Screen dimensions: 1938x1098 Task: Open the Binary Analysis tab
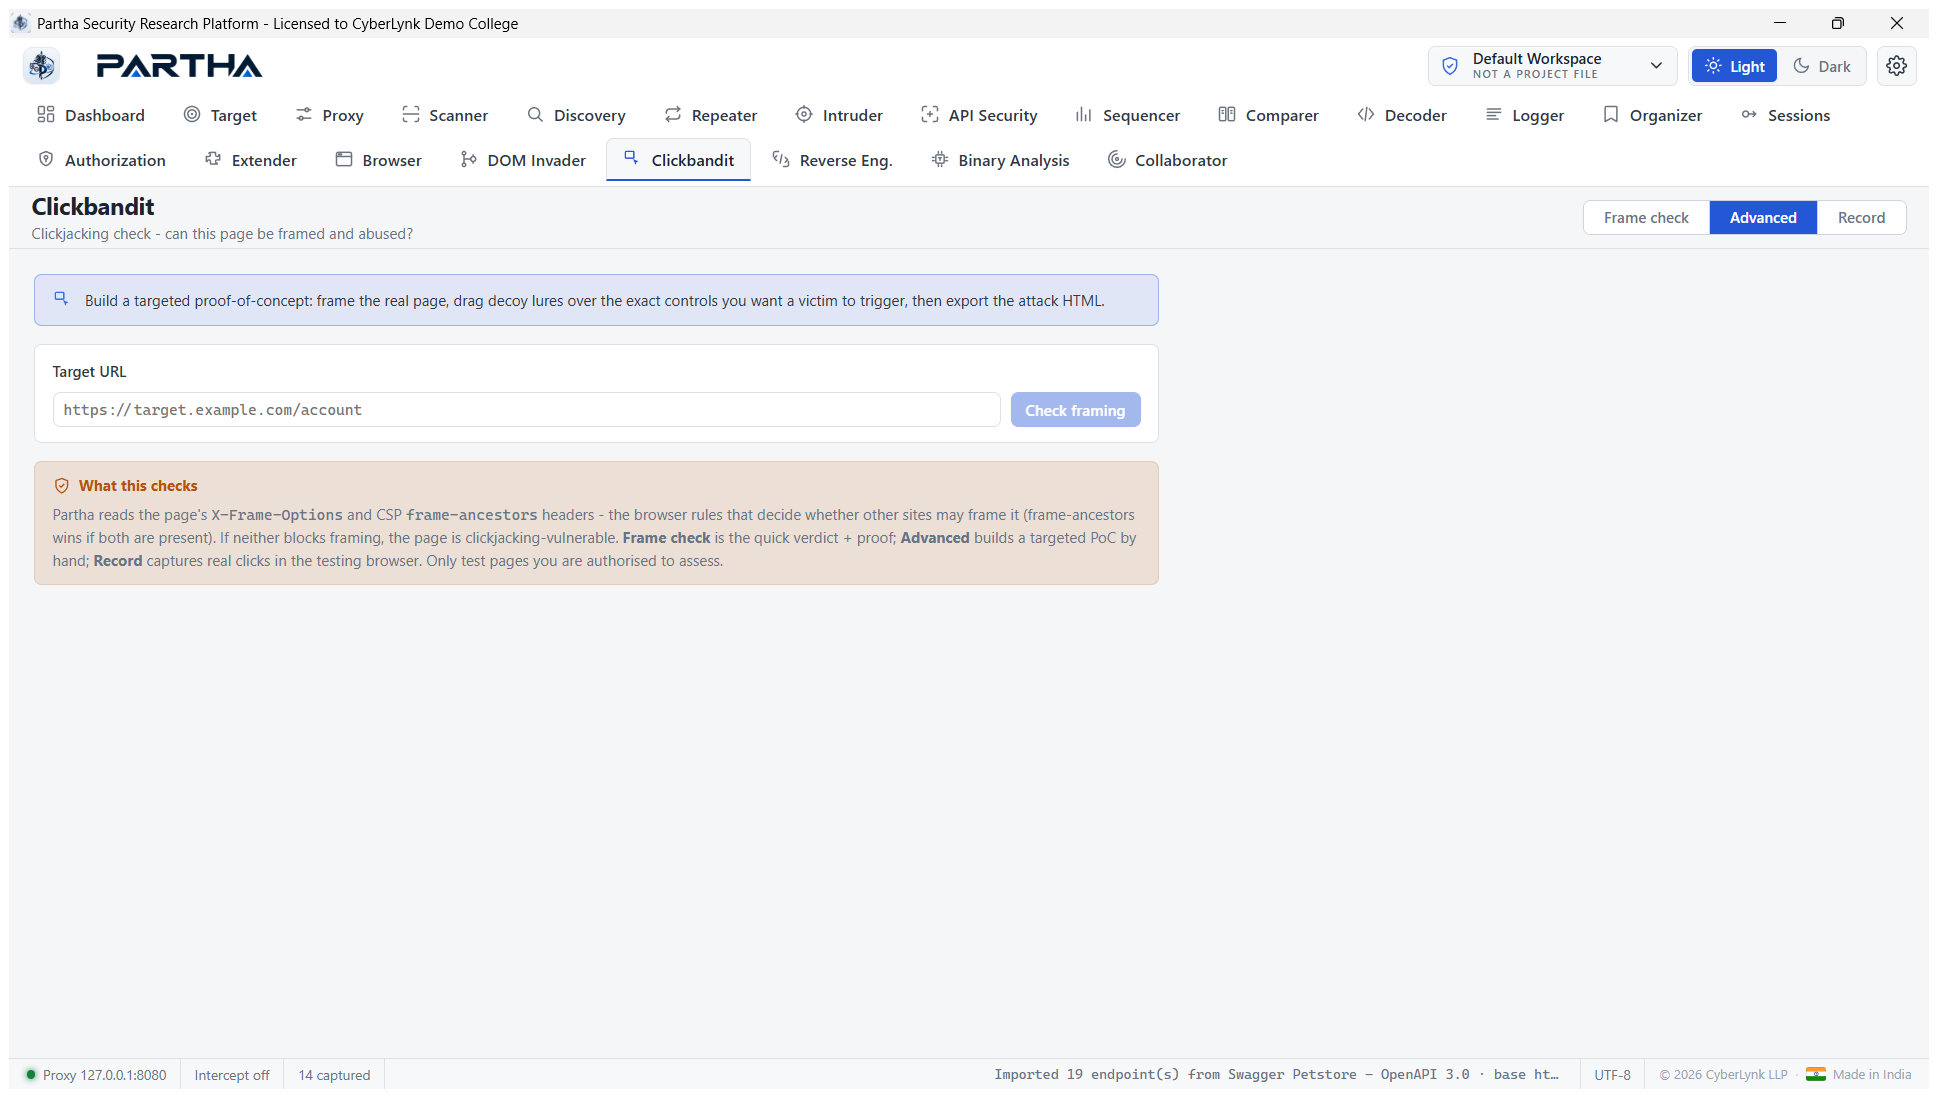1000,160
